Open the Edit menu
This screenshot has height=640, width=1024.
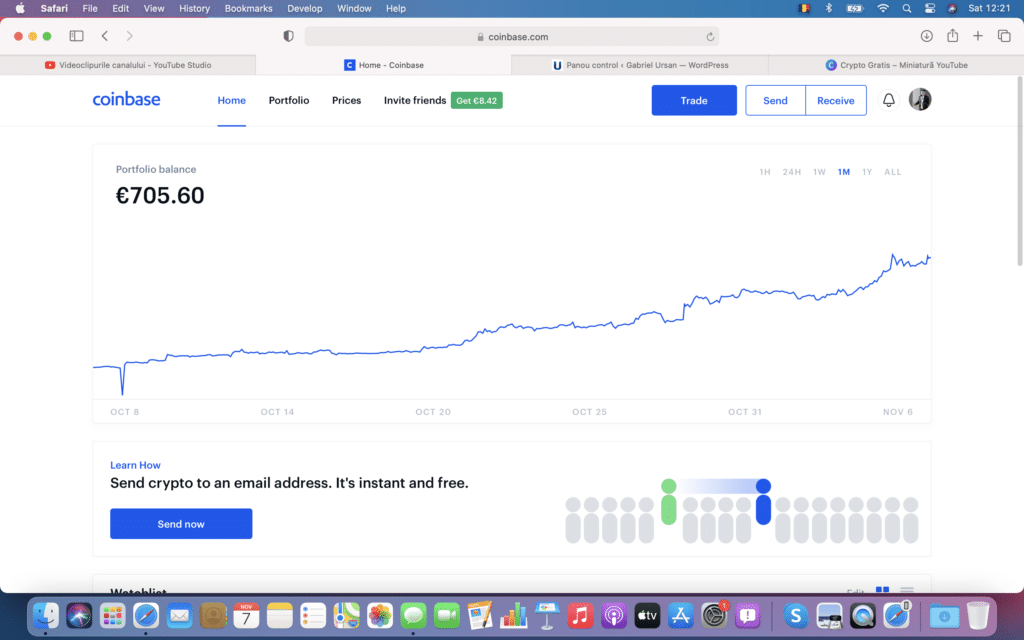click(x=120, y=8)
